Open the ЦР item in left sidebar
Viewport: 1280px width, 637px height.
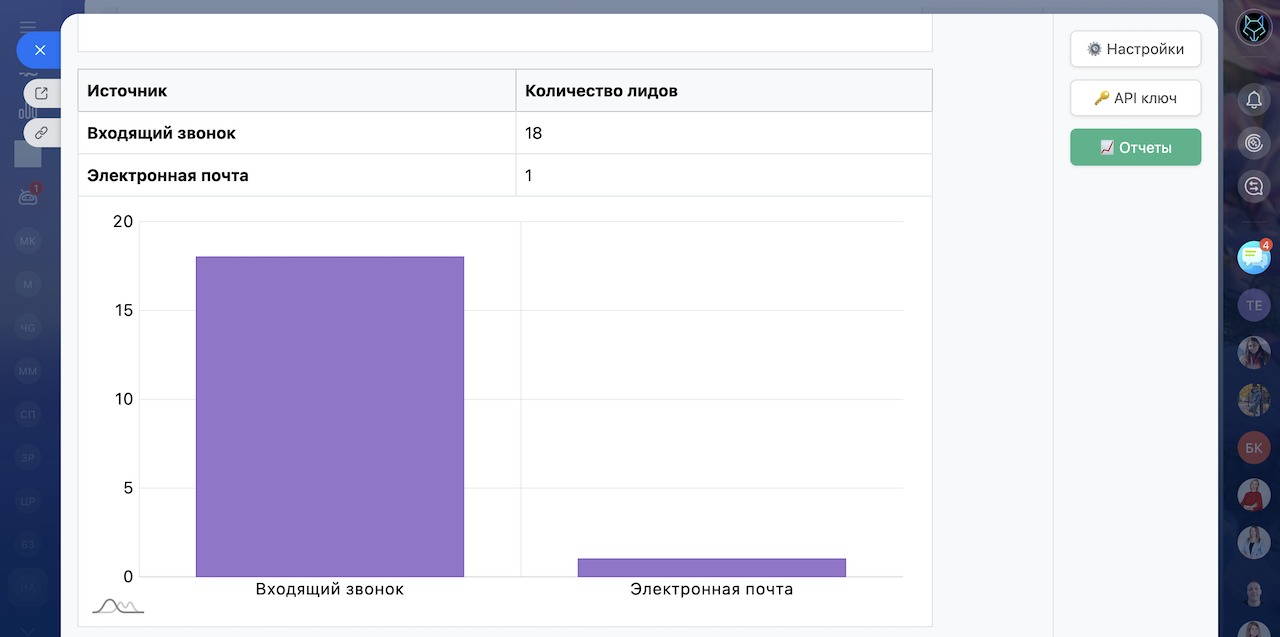coord(28,501)
